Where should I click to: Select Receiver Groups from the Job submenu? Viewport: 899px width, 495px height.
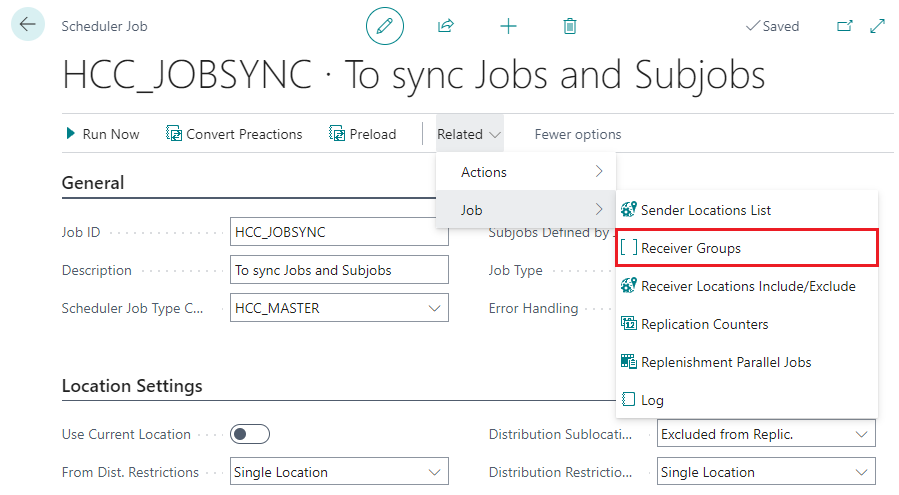point(690,248)
